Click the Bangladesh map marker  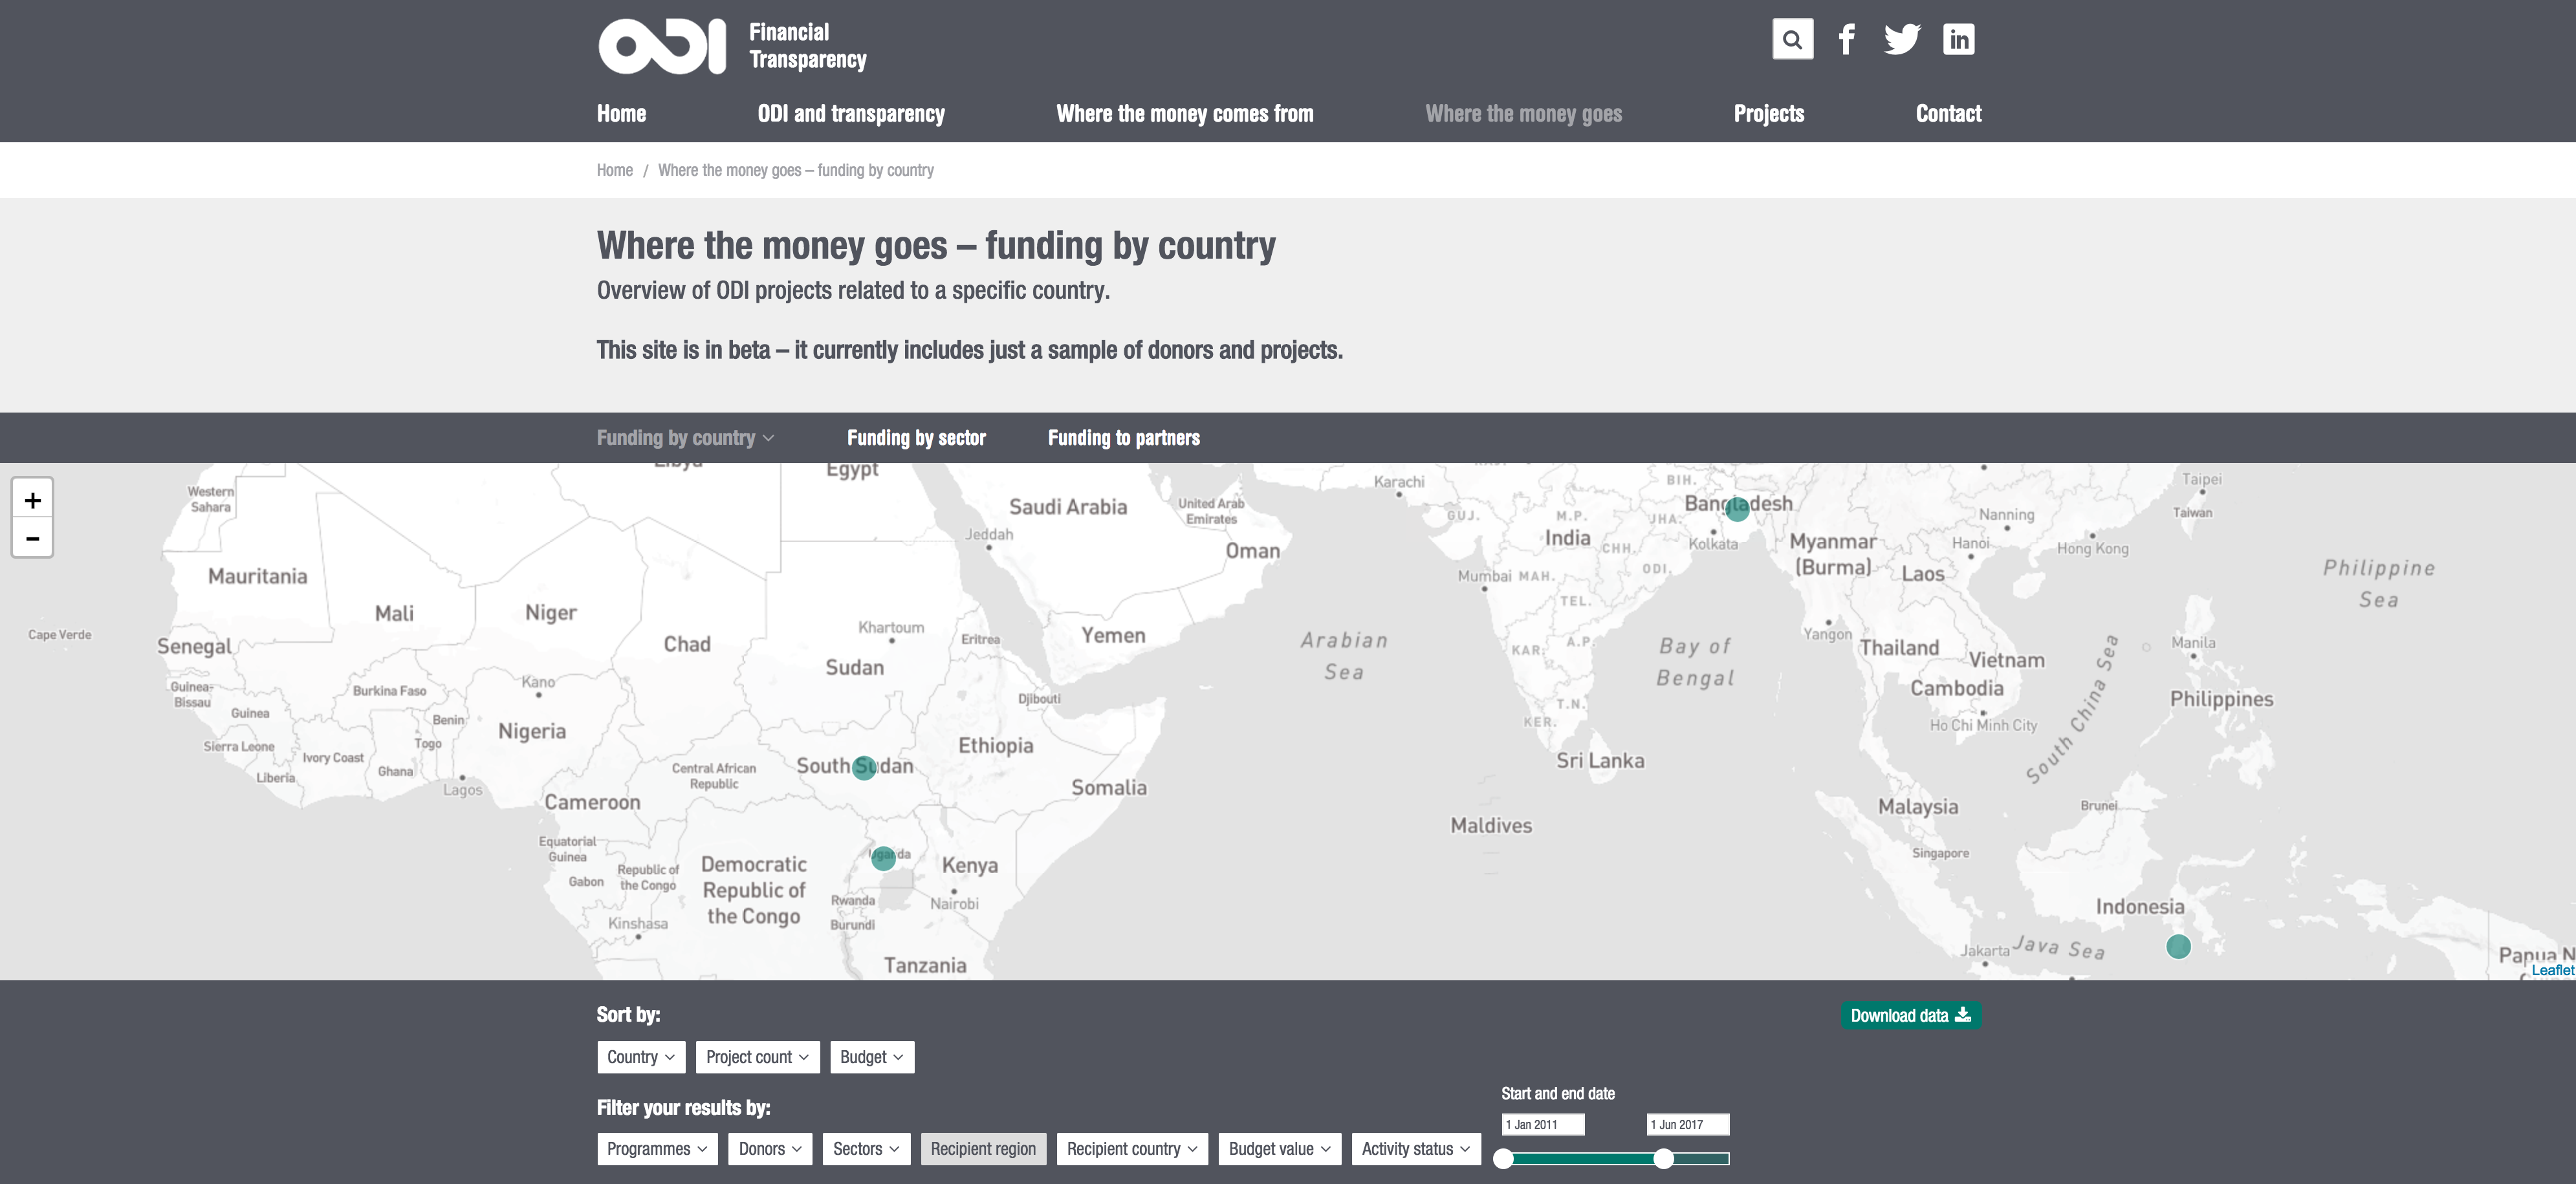(x=1737, y=509)
